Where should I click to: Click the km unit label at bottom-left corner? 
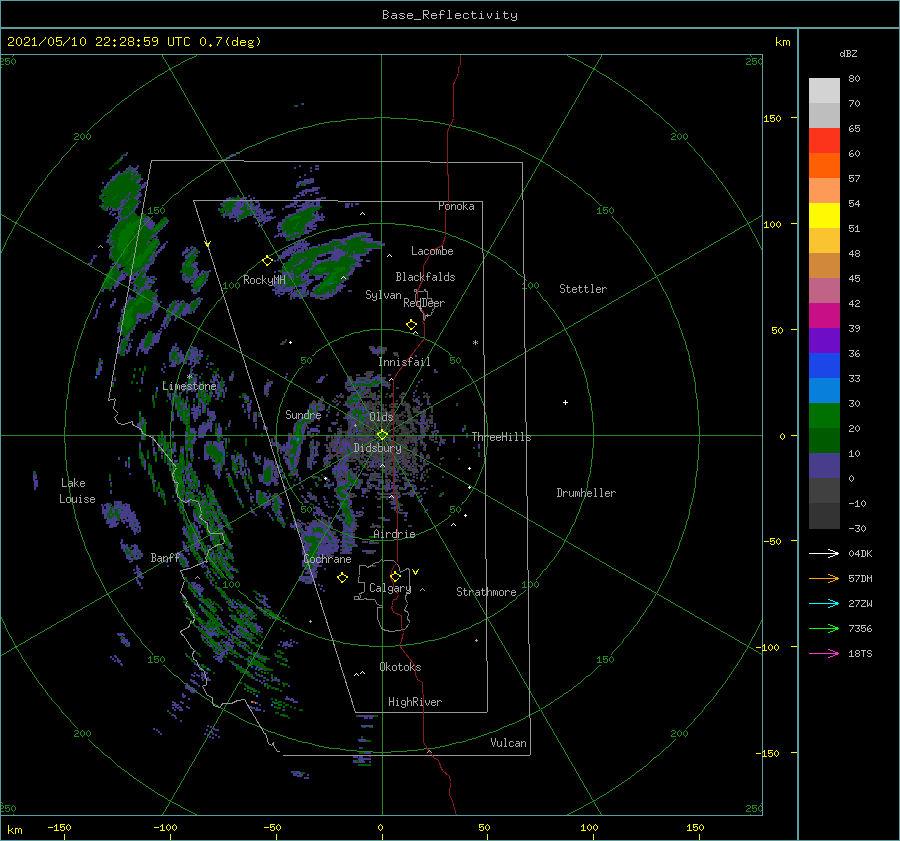tap(14, 830)
